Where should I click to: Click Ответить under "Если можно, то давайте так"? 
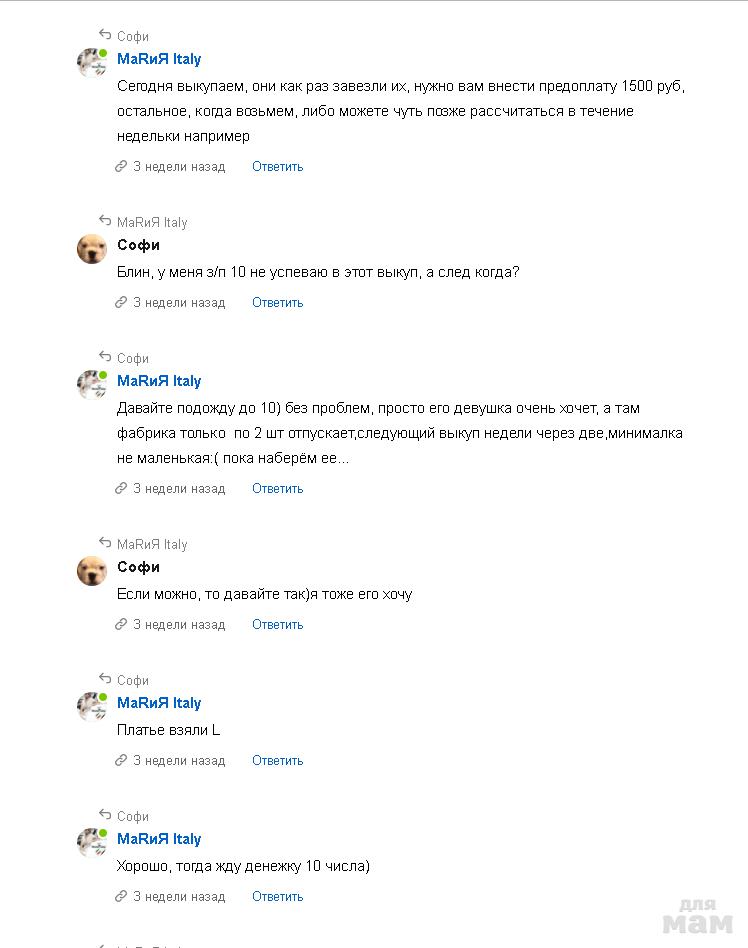(x=277, y=625)
